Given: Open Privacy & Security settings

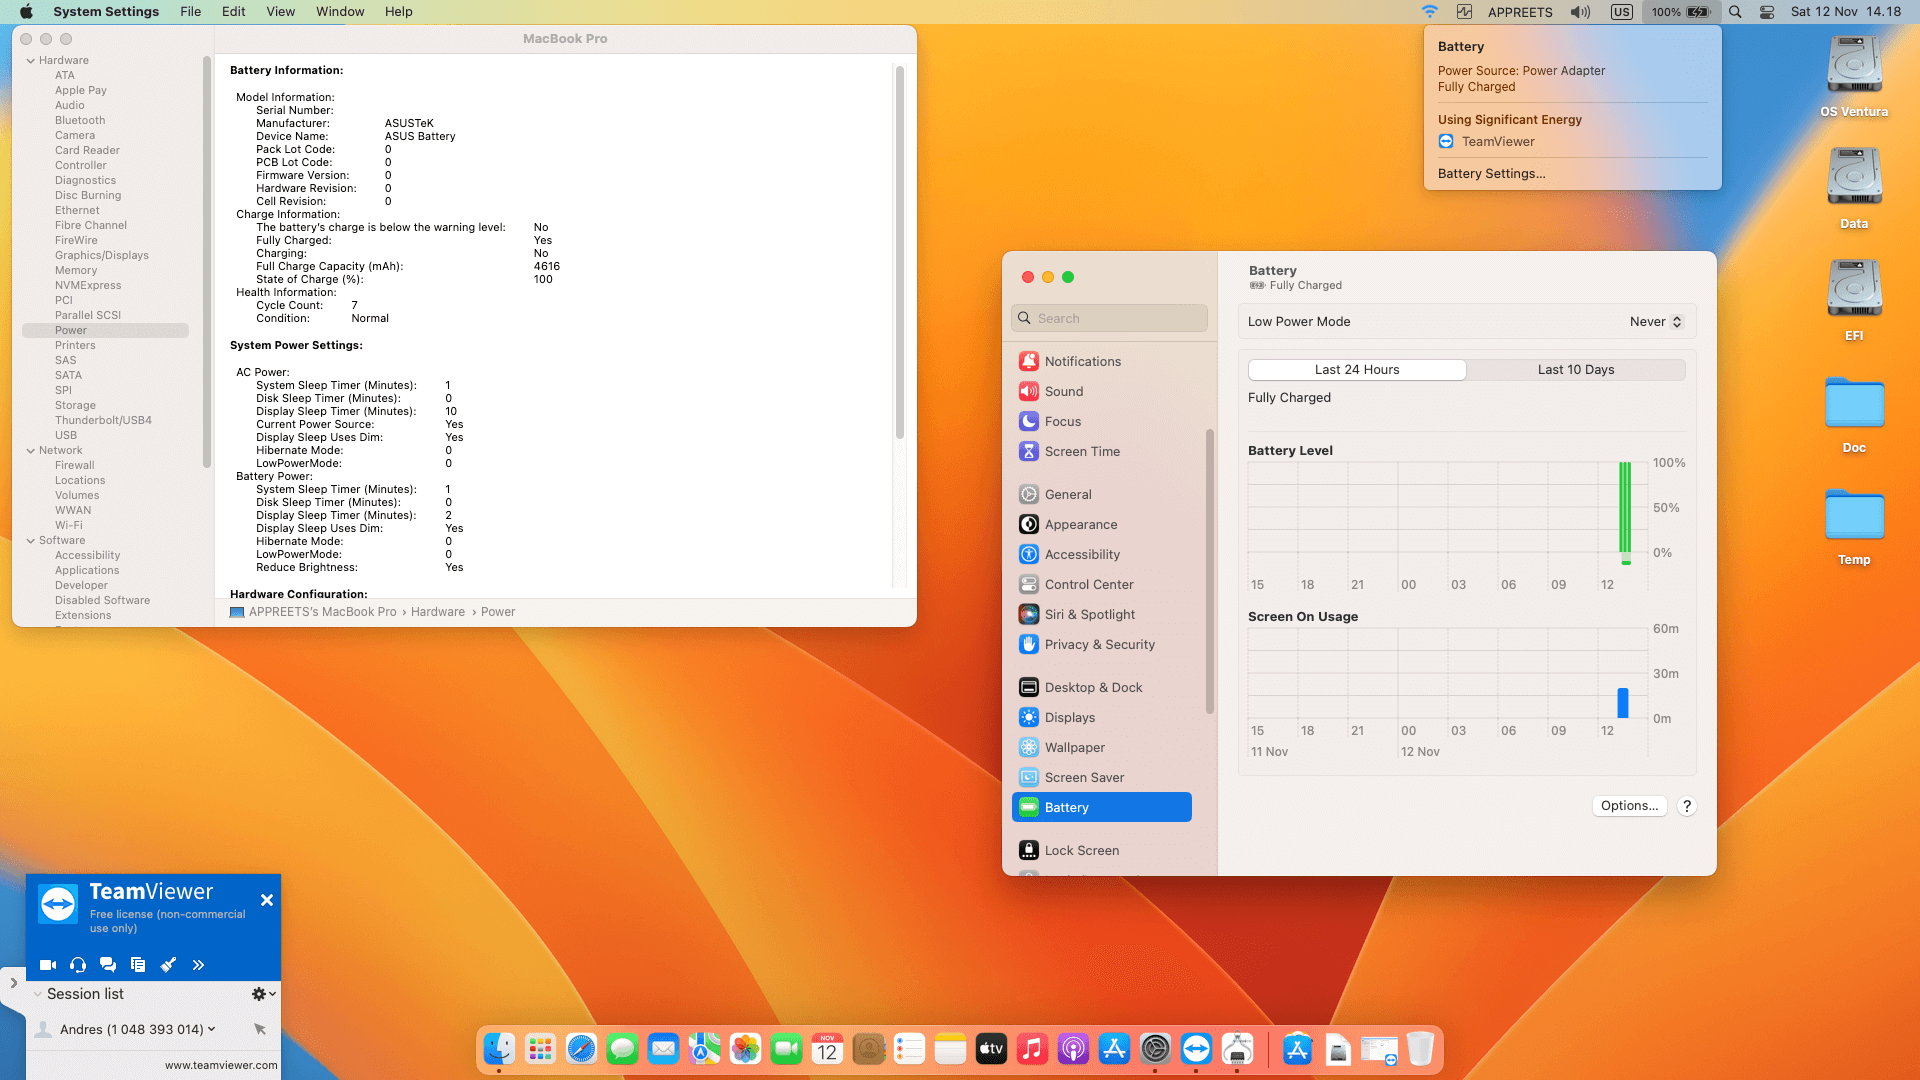Looking at the screenshot, I should click(1102, 644).
